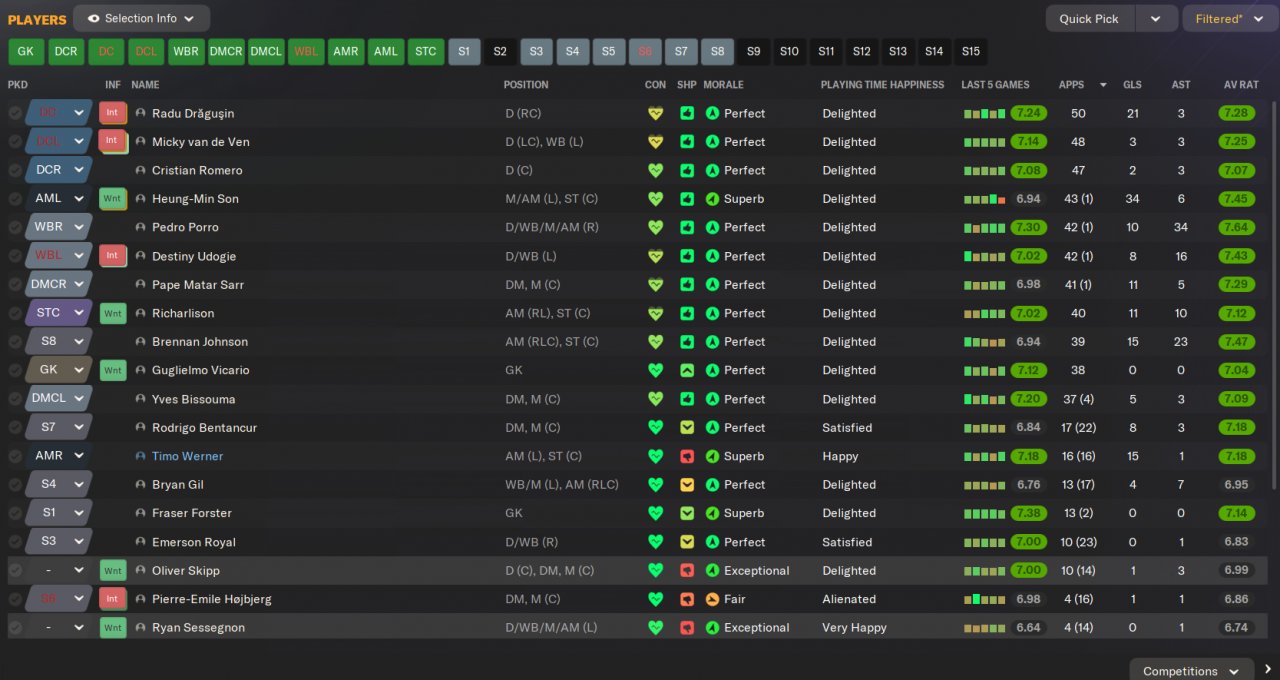Toggle selection check for Oliver Skipp
The width and height of the screenshot is (1280, 680).
pos(15,571)
